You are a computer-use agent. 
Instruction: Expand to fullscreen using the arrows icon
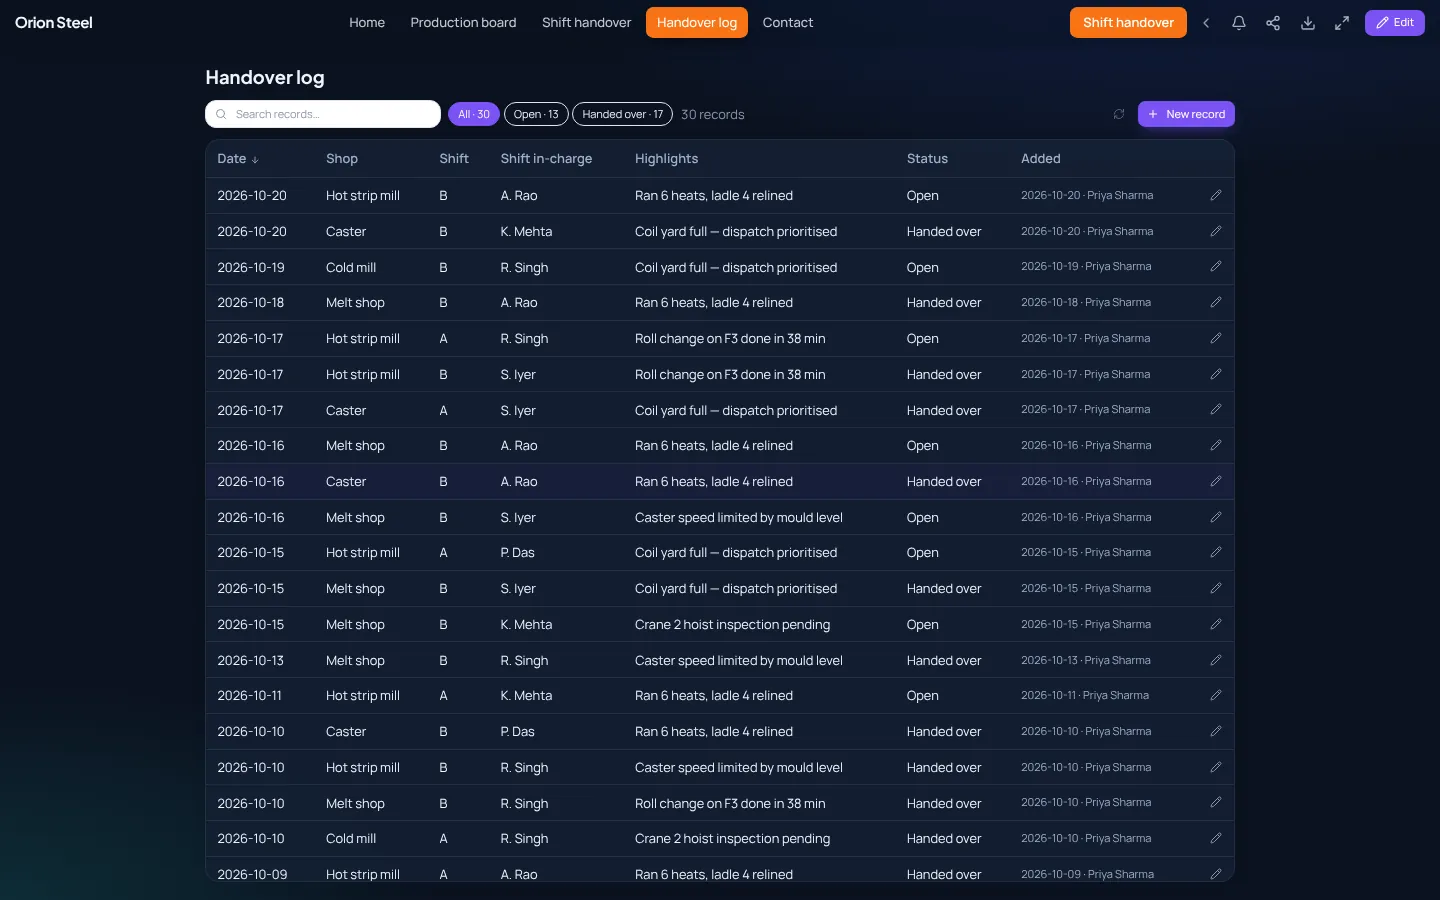tap(1342, 23)
